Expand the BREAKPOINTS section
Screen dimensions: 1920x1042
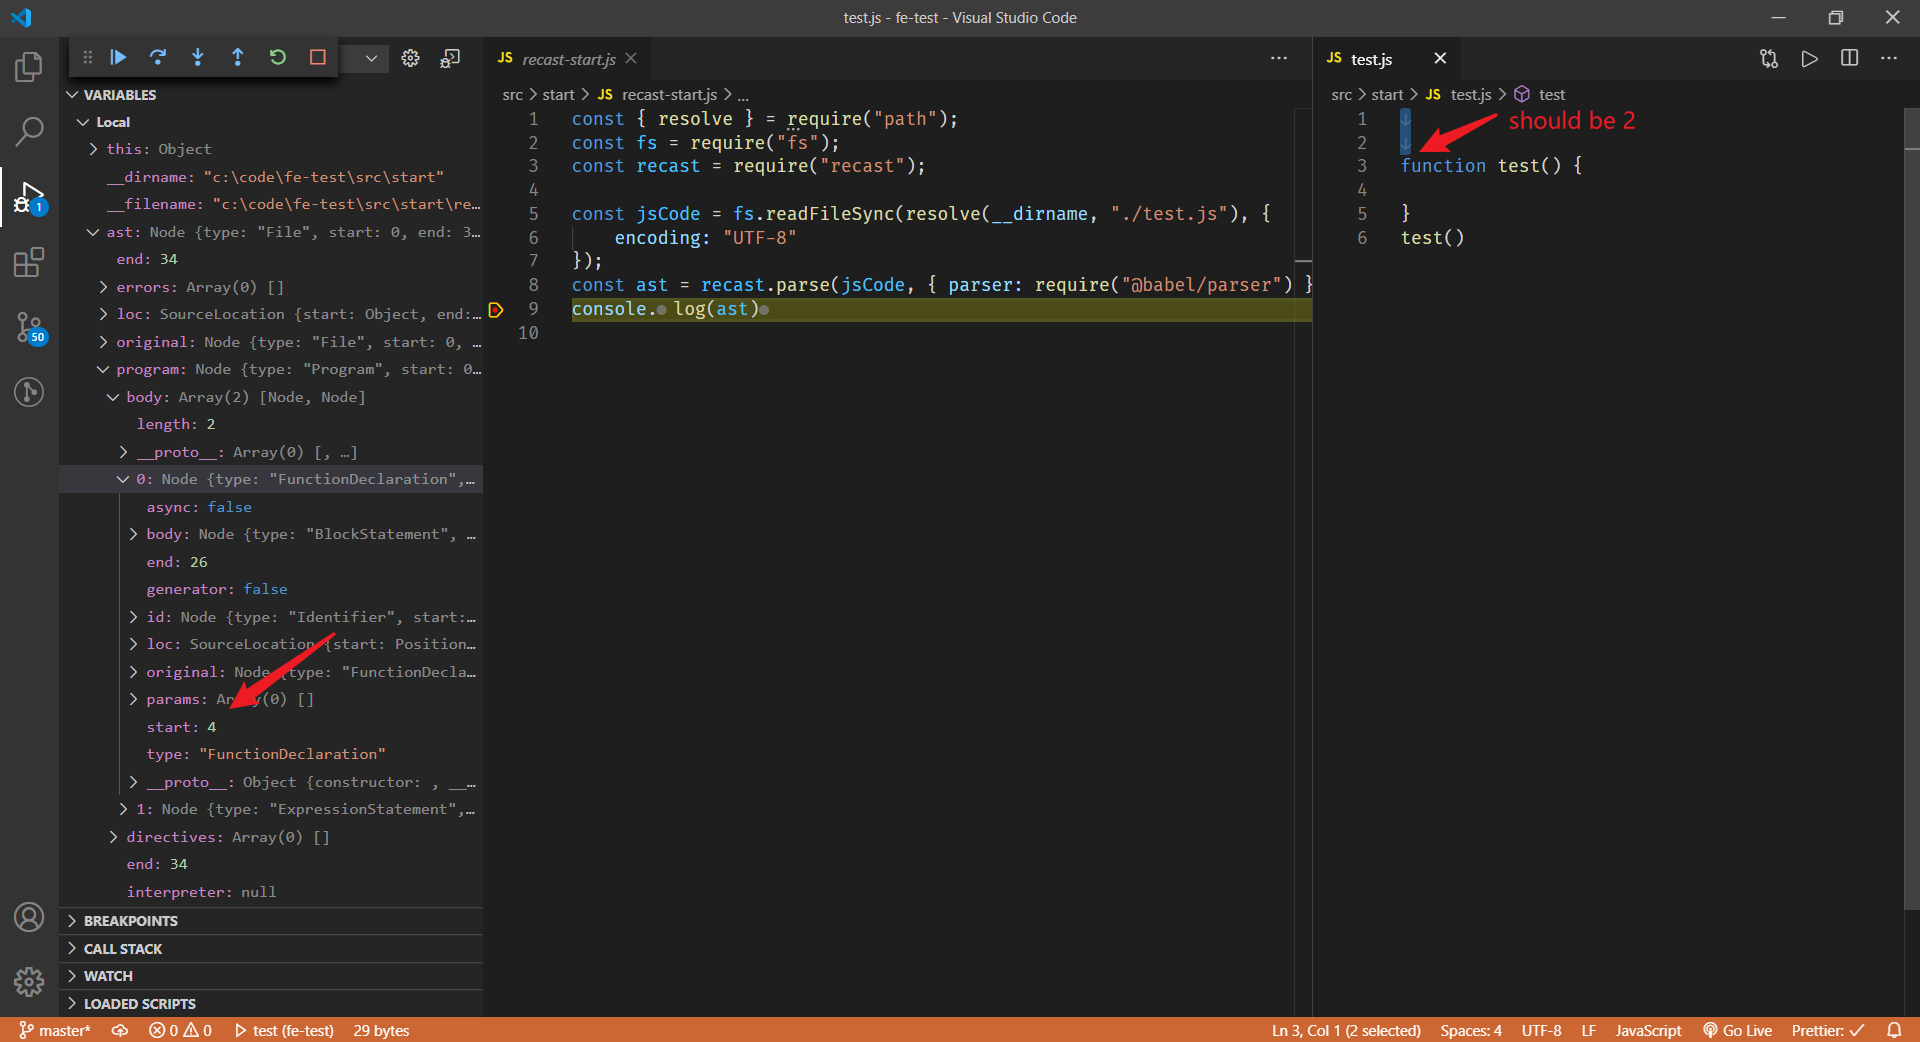coord(271,921)
